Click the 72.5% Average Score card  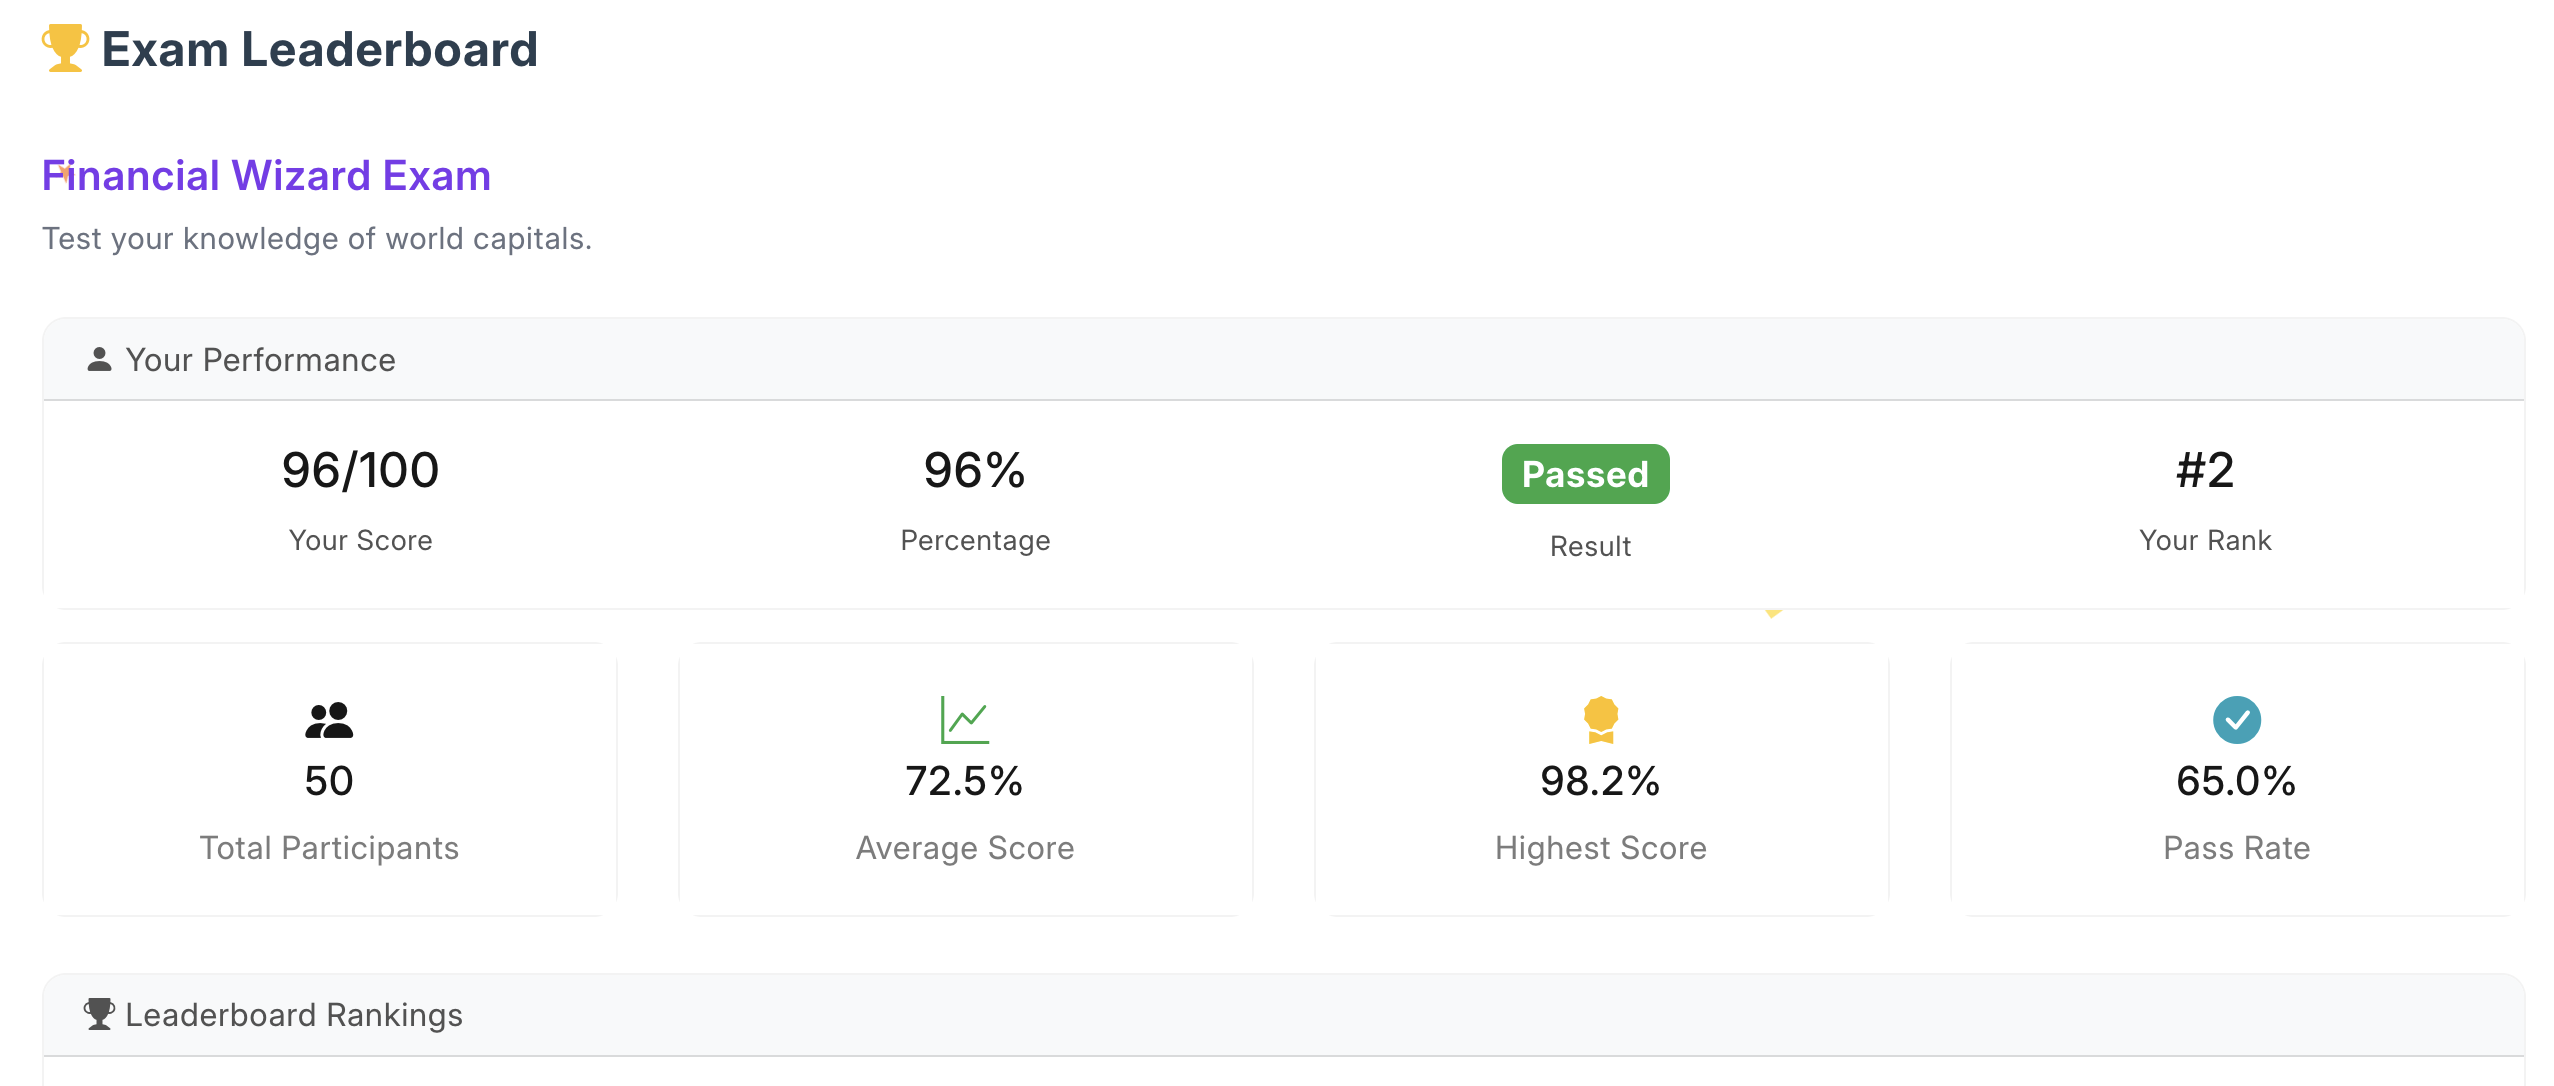coord(966,780)
